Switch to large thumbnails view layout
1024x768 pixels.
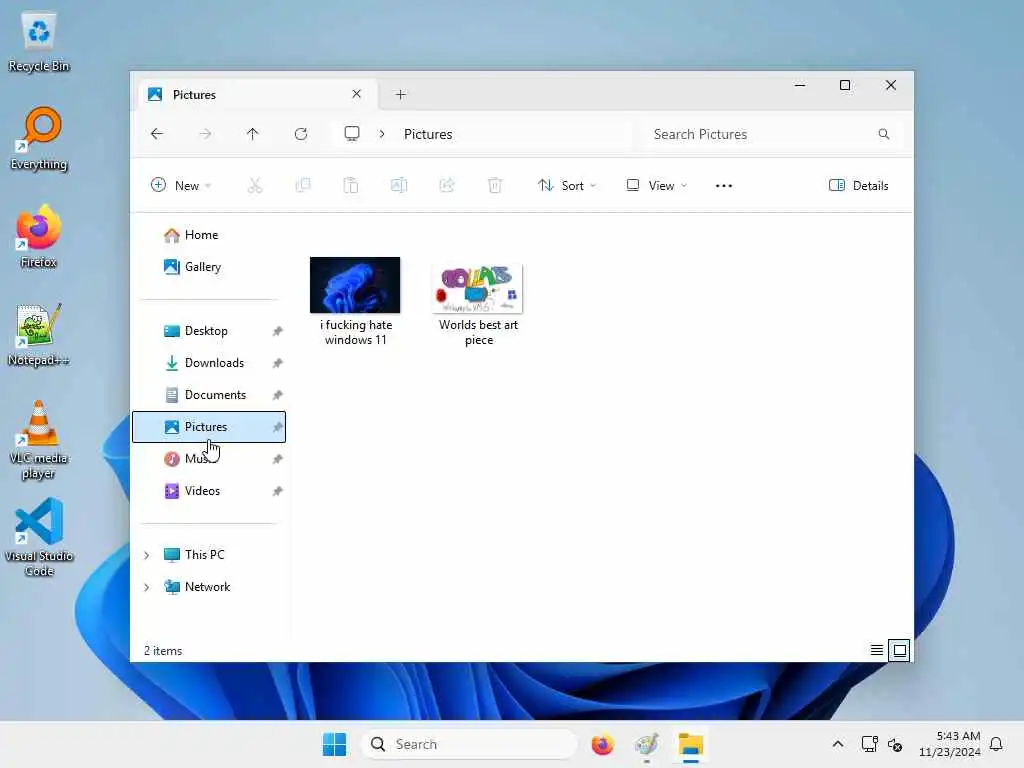click(899, 650)
